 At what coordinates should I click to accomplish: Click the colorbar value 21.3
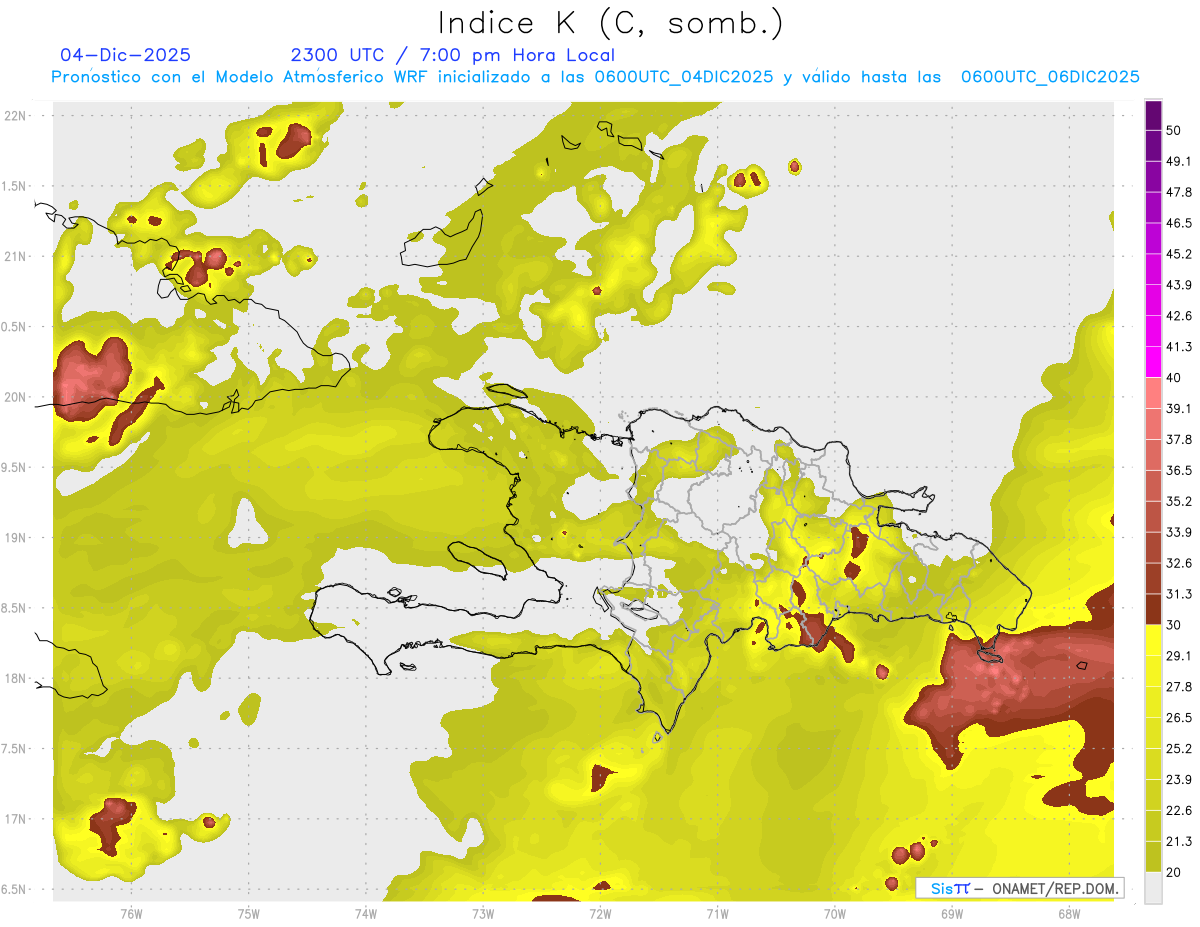coord(1179,841)
